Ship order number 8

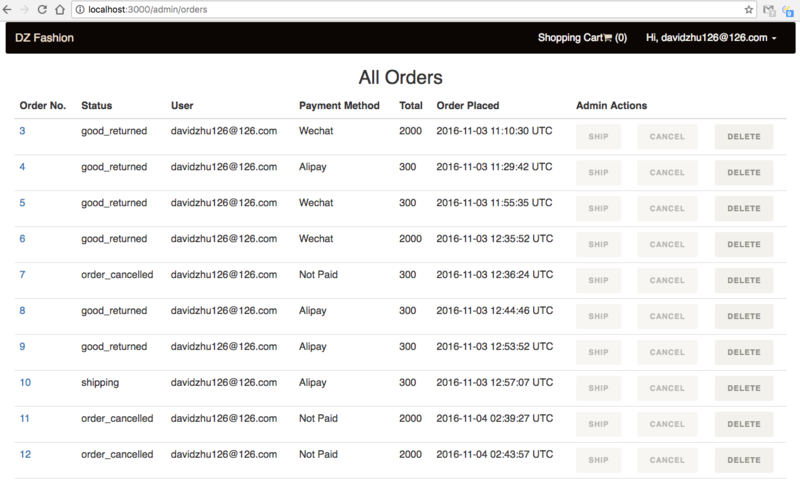coord(598,316)
